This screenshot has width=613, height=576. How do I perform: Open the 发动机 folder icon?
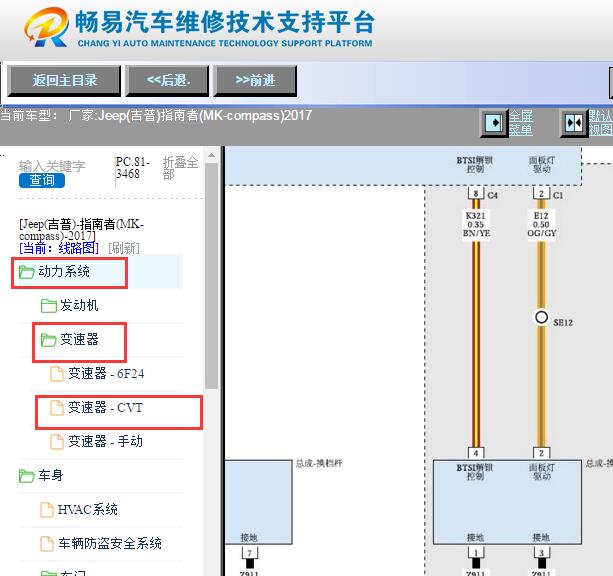48,306
